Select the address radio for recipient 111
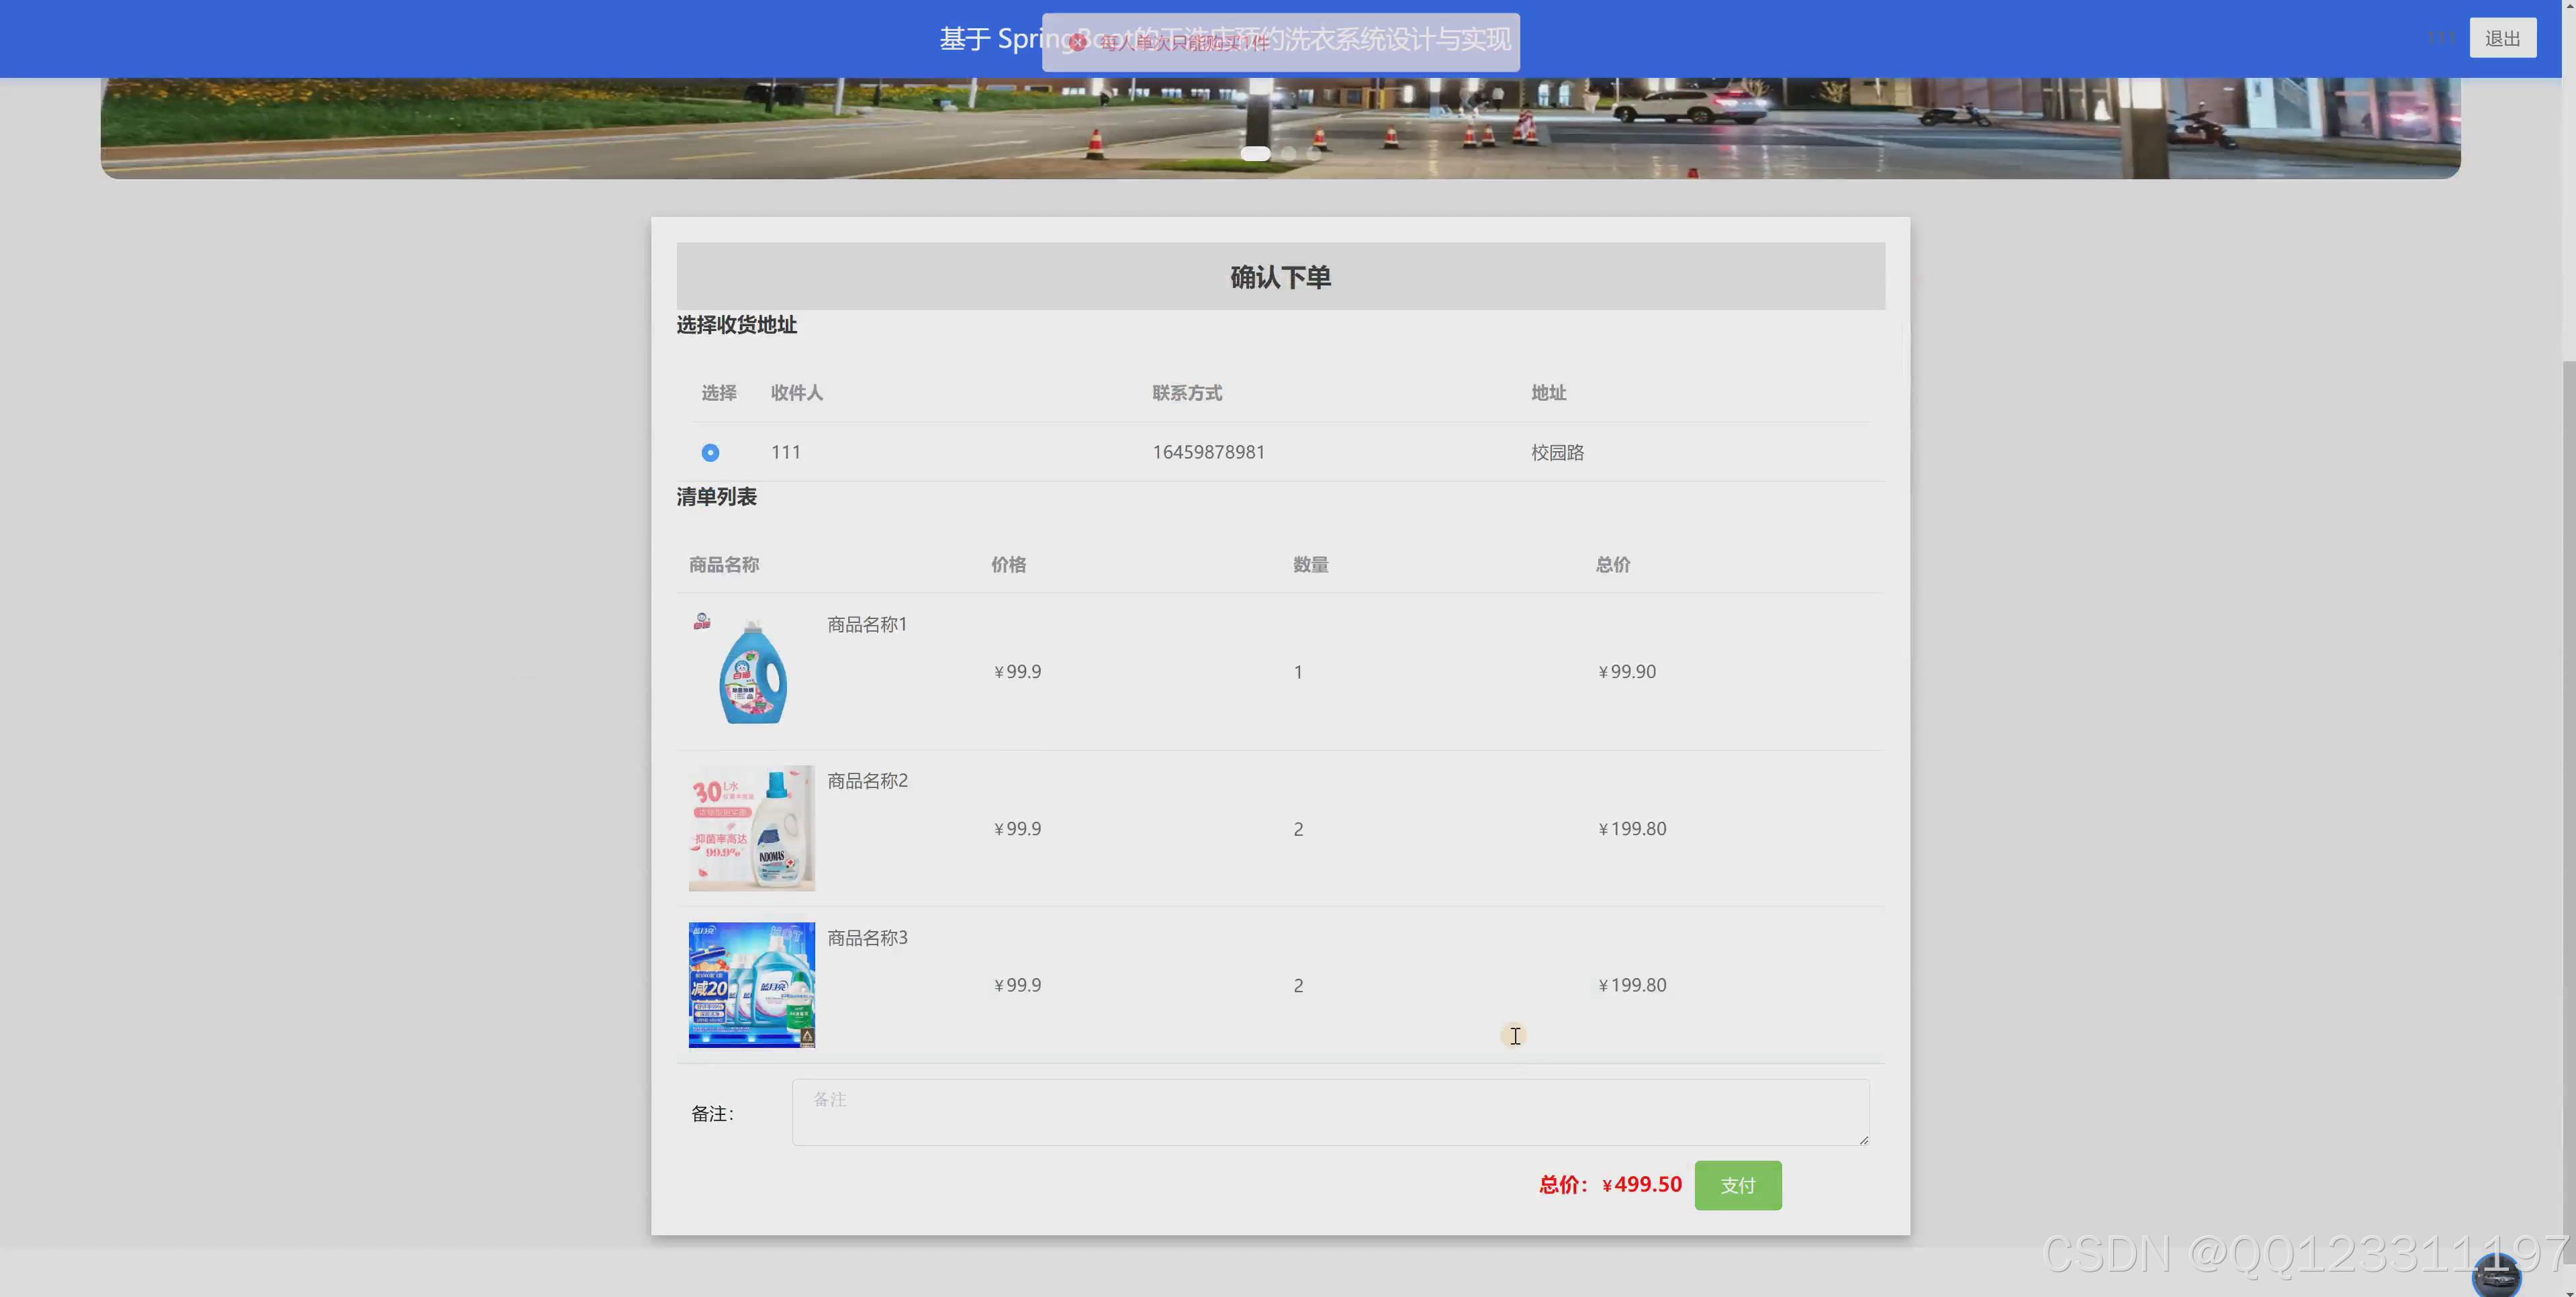 pyautogui.click(x=710, y=453)
